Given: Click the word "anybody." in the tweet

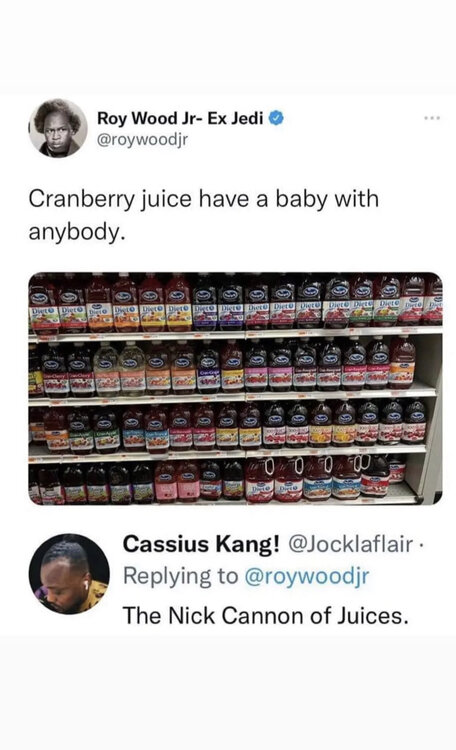Looking at the screenshot, I should (x=77, y=232).
